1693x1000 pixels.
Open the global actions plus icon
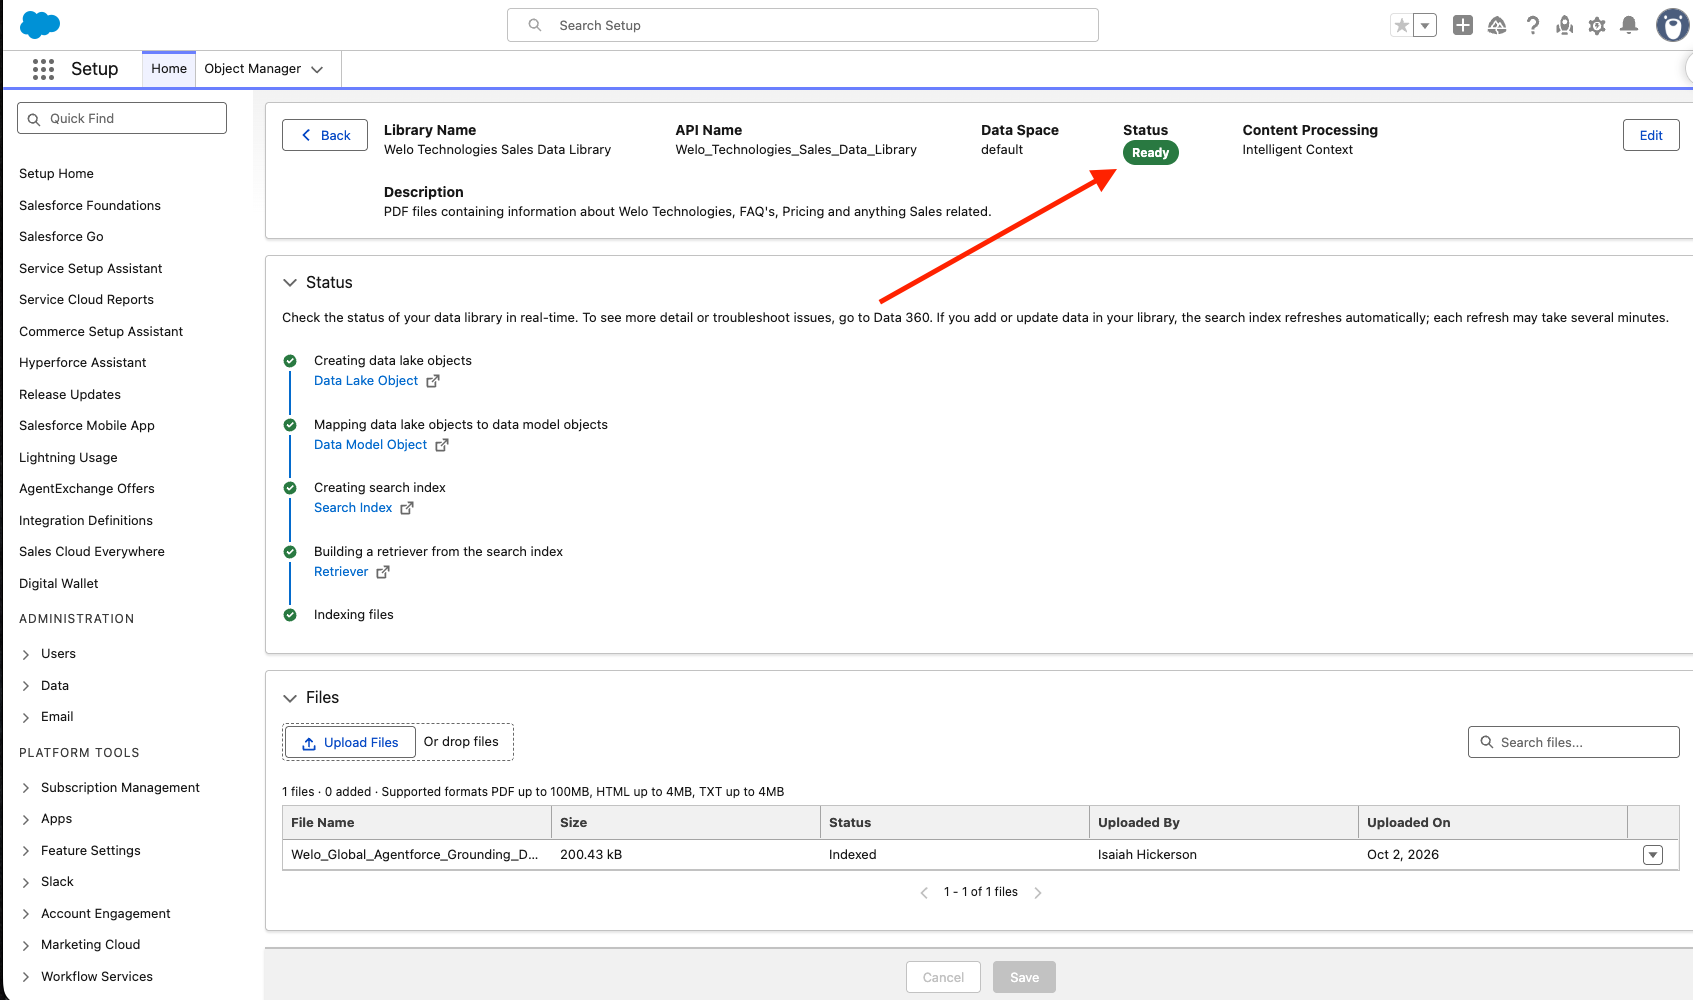1463,25
